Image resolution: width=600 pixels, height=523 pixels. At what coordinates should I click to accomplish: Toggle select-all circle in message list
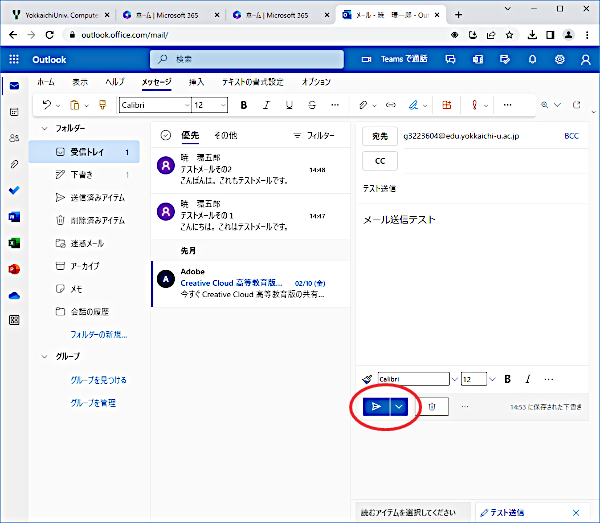pos(166,135)
